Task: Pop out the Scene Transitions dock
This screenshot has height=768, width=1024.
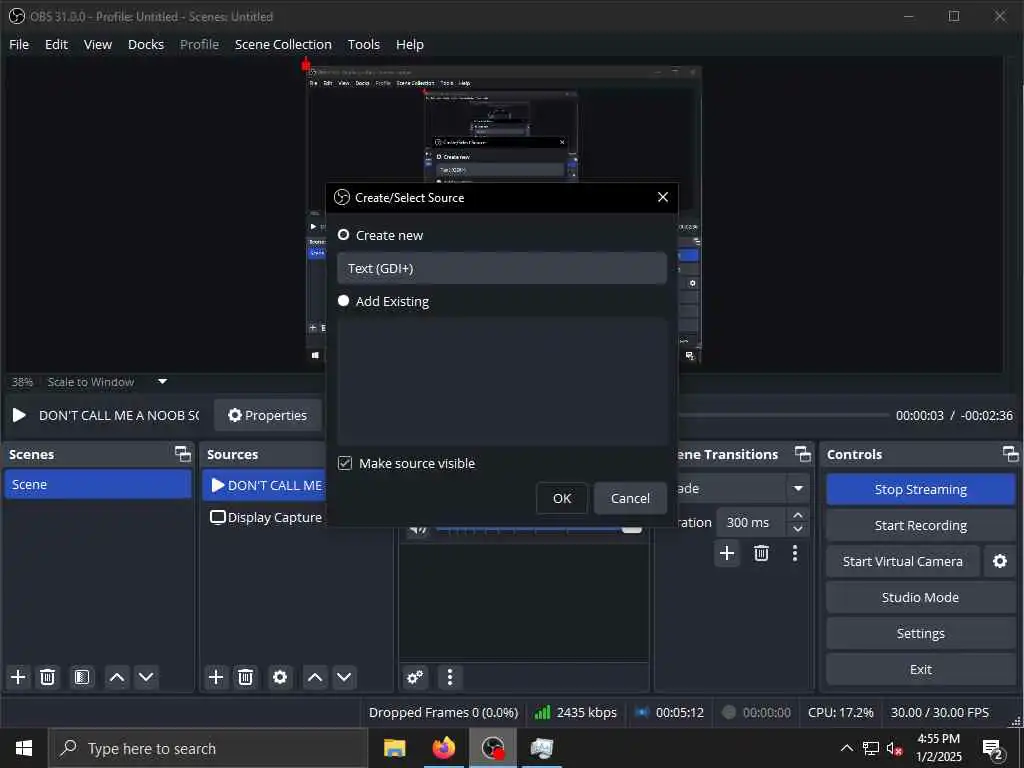Action: click(803, 454)
